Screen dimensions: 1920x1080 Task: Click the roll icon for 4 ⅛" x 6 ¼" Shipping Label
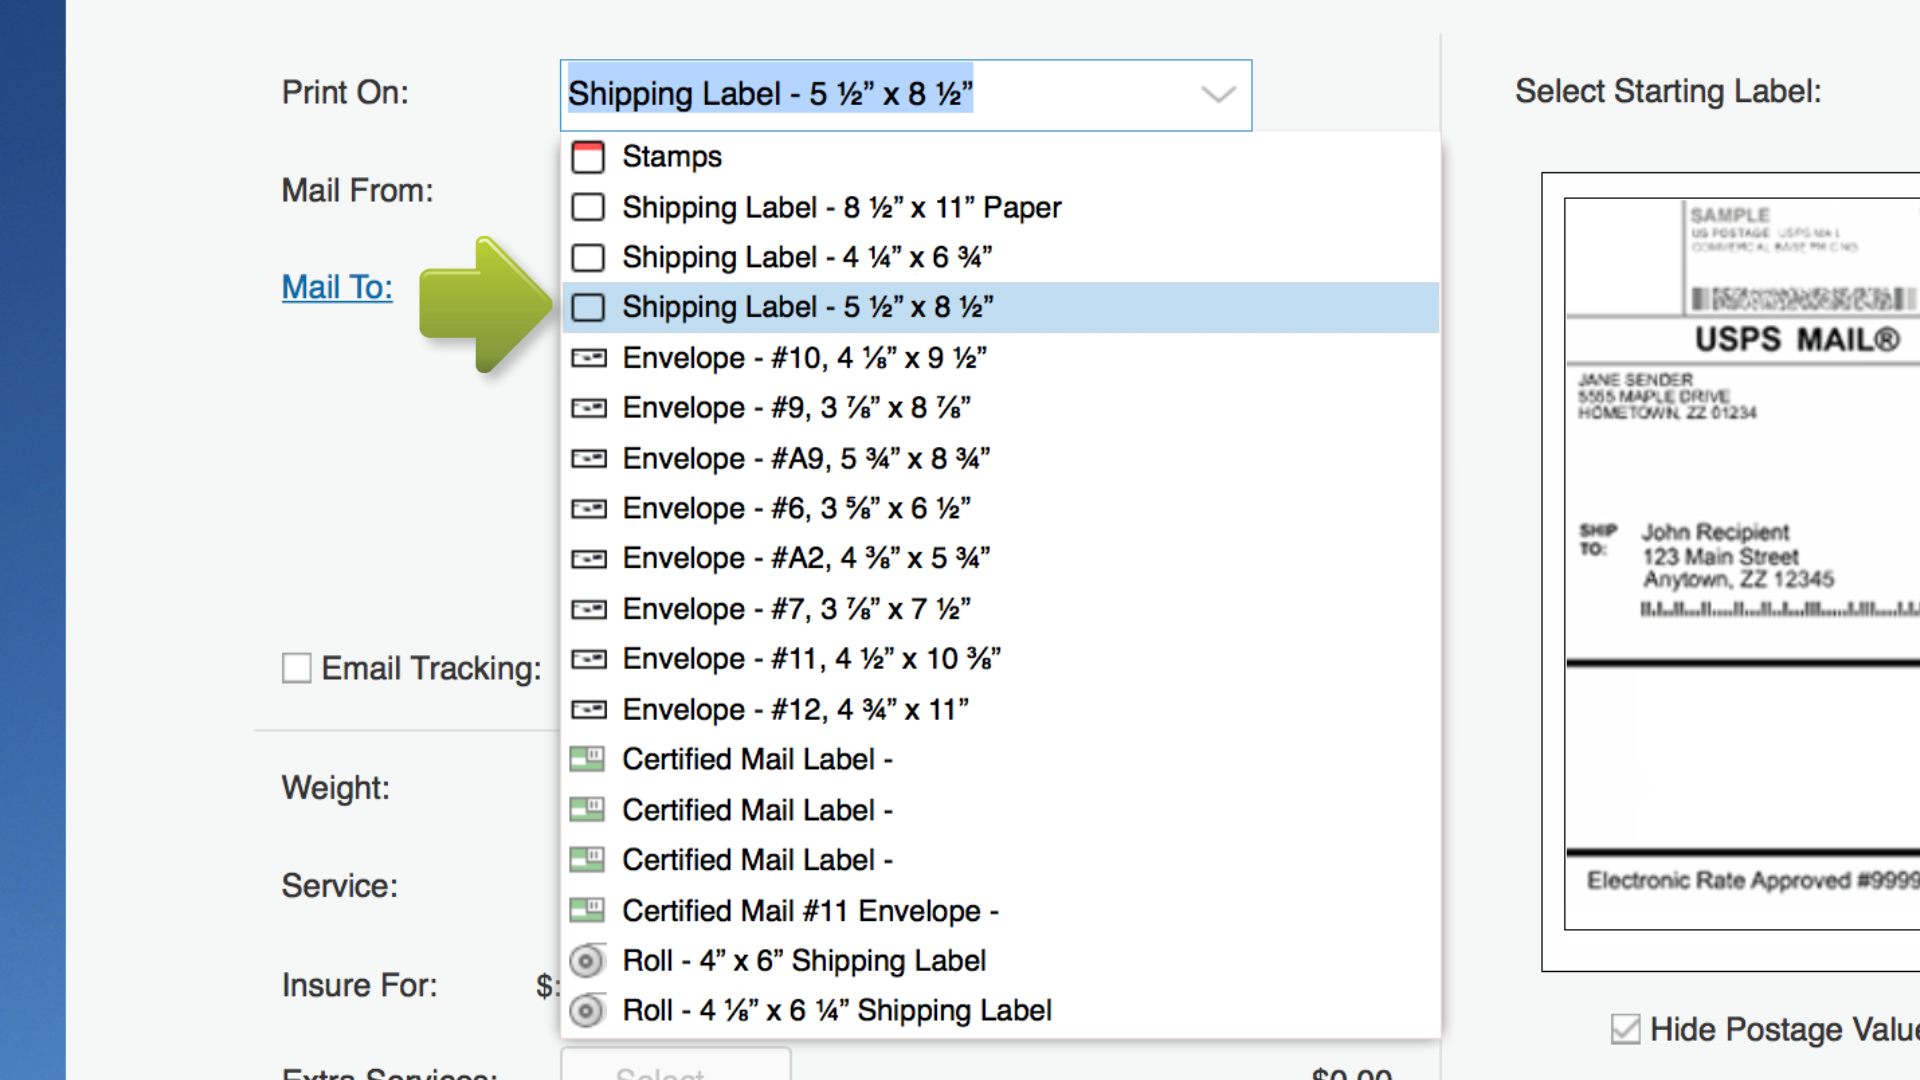point(588,1010)
